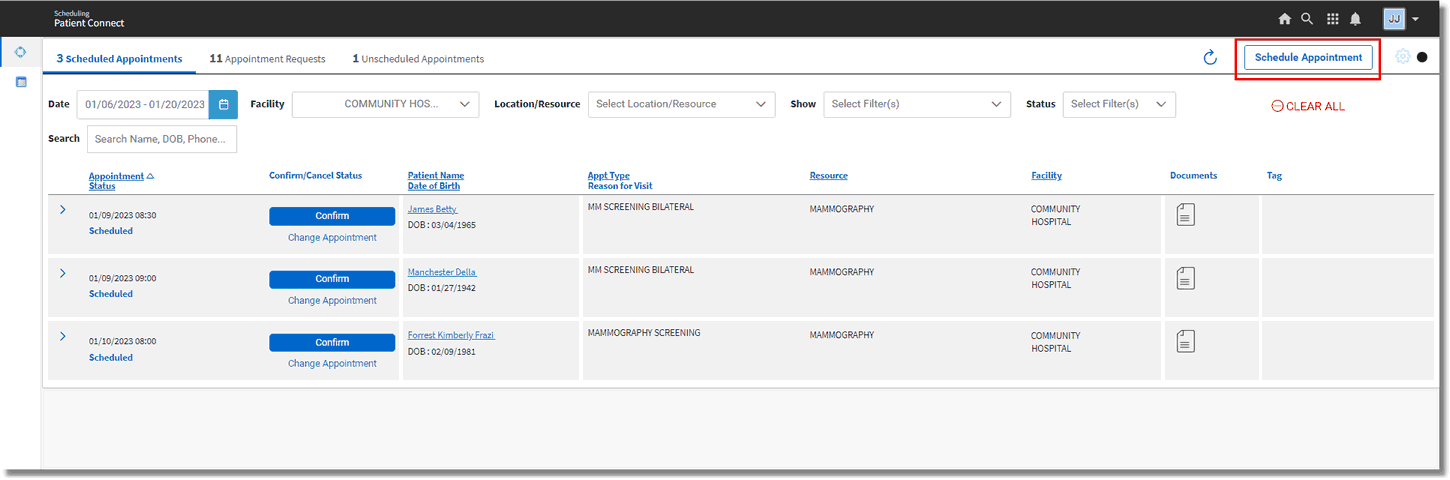
Task: Expand the Manchester Della appointment row
Action: [x=62, y=273]
